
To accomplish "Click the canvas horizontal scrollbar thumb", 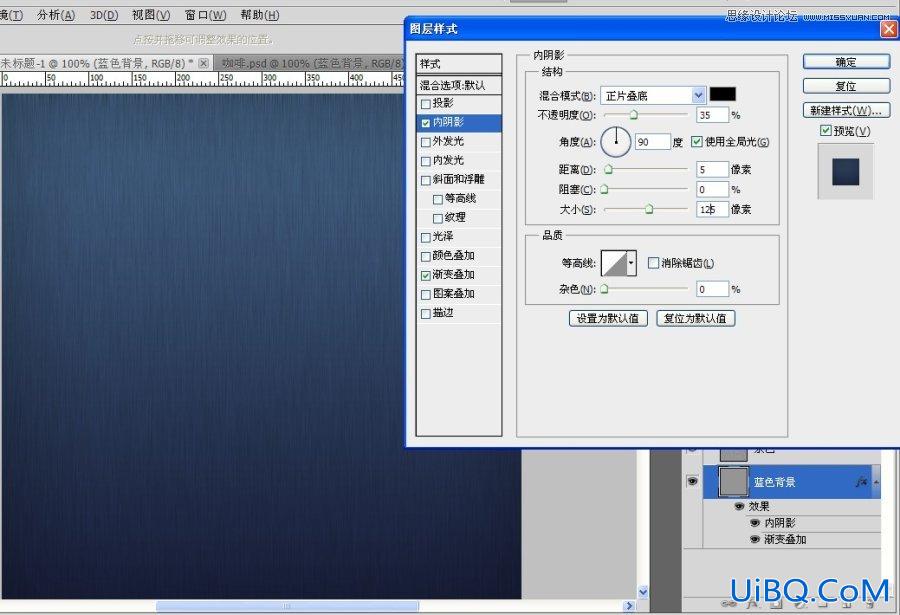I will 287,606.
